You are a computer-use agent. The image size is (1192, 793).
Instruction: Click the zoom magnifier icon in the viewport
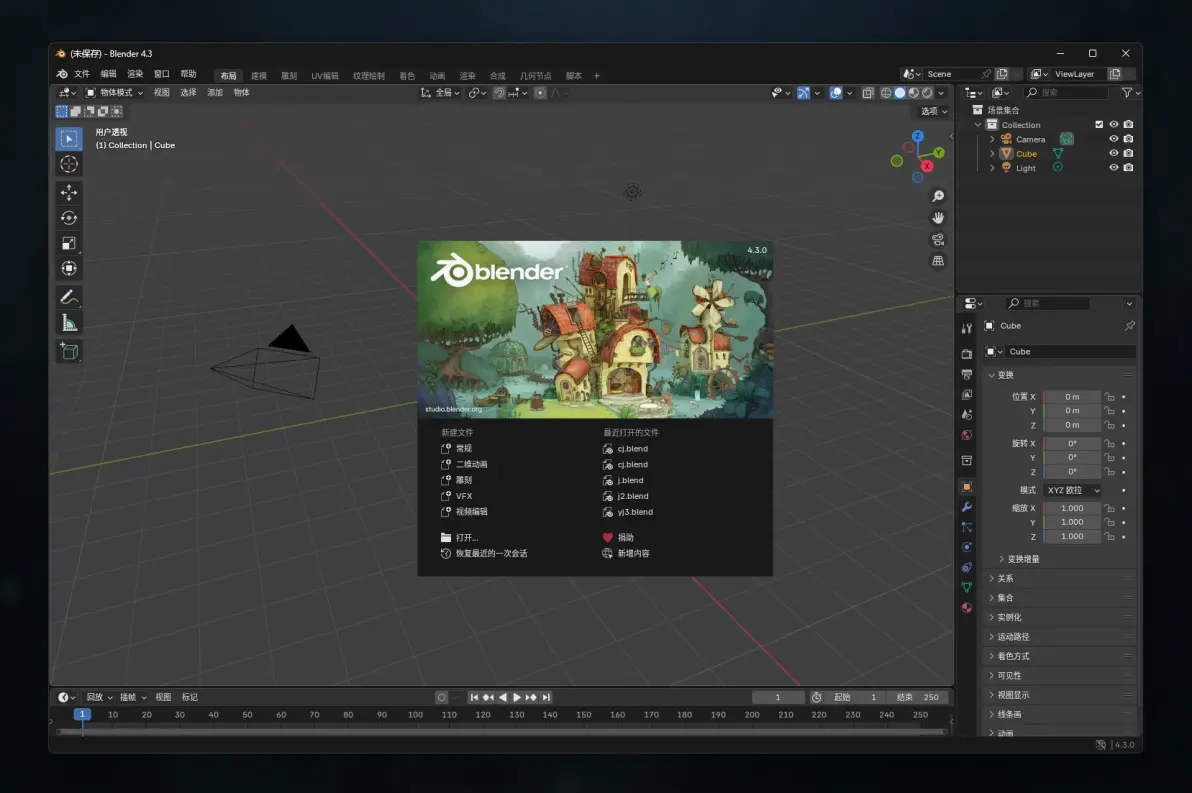[938, 196]
